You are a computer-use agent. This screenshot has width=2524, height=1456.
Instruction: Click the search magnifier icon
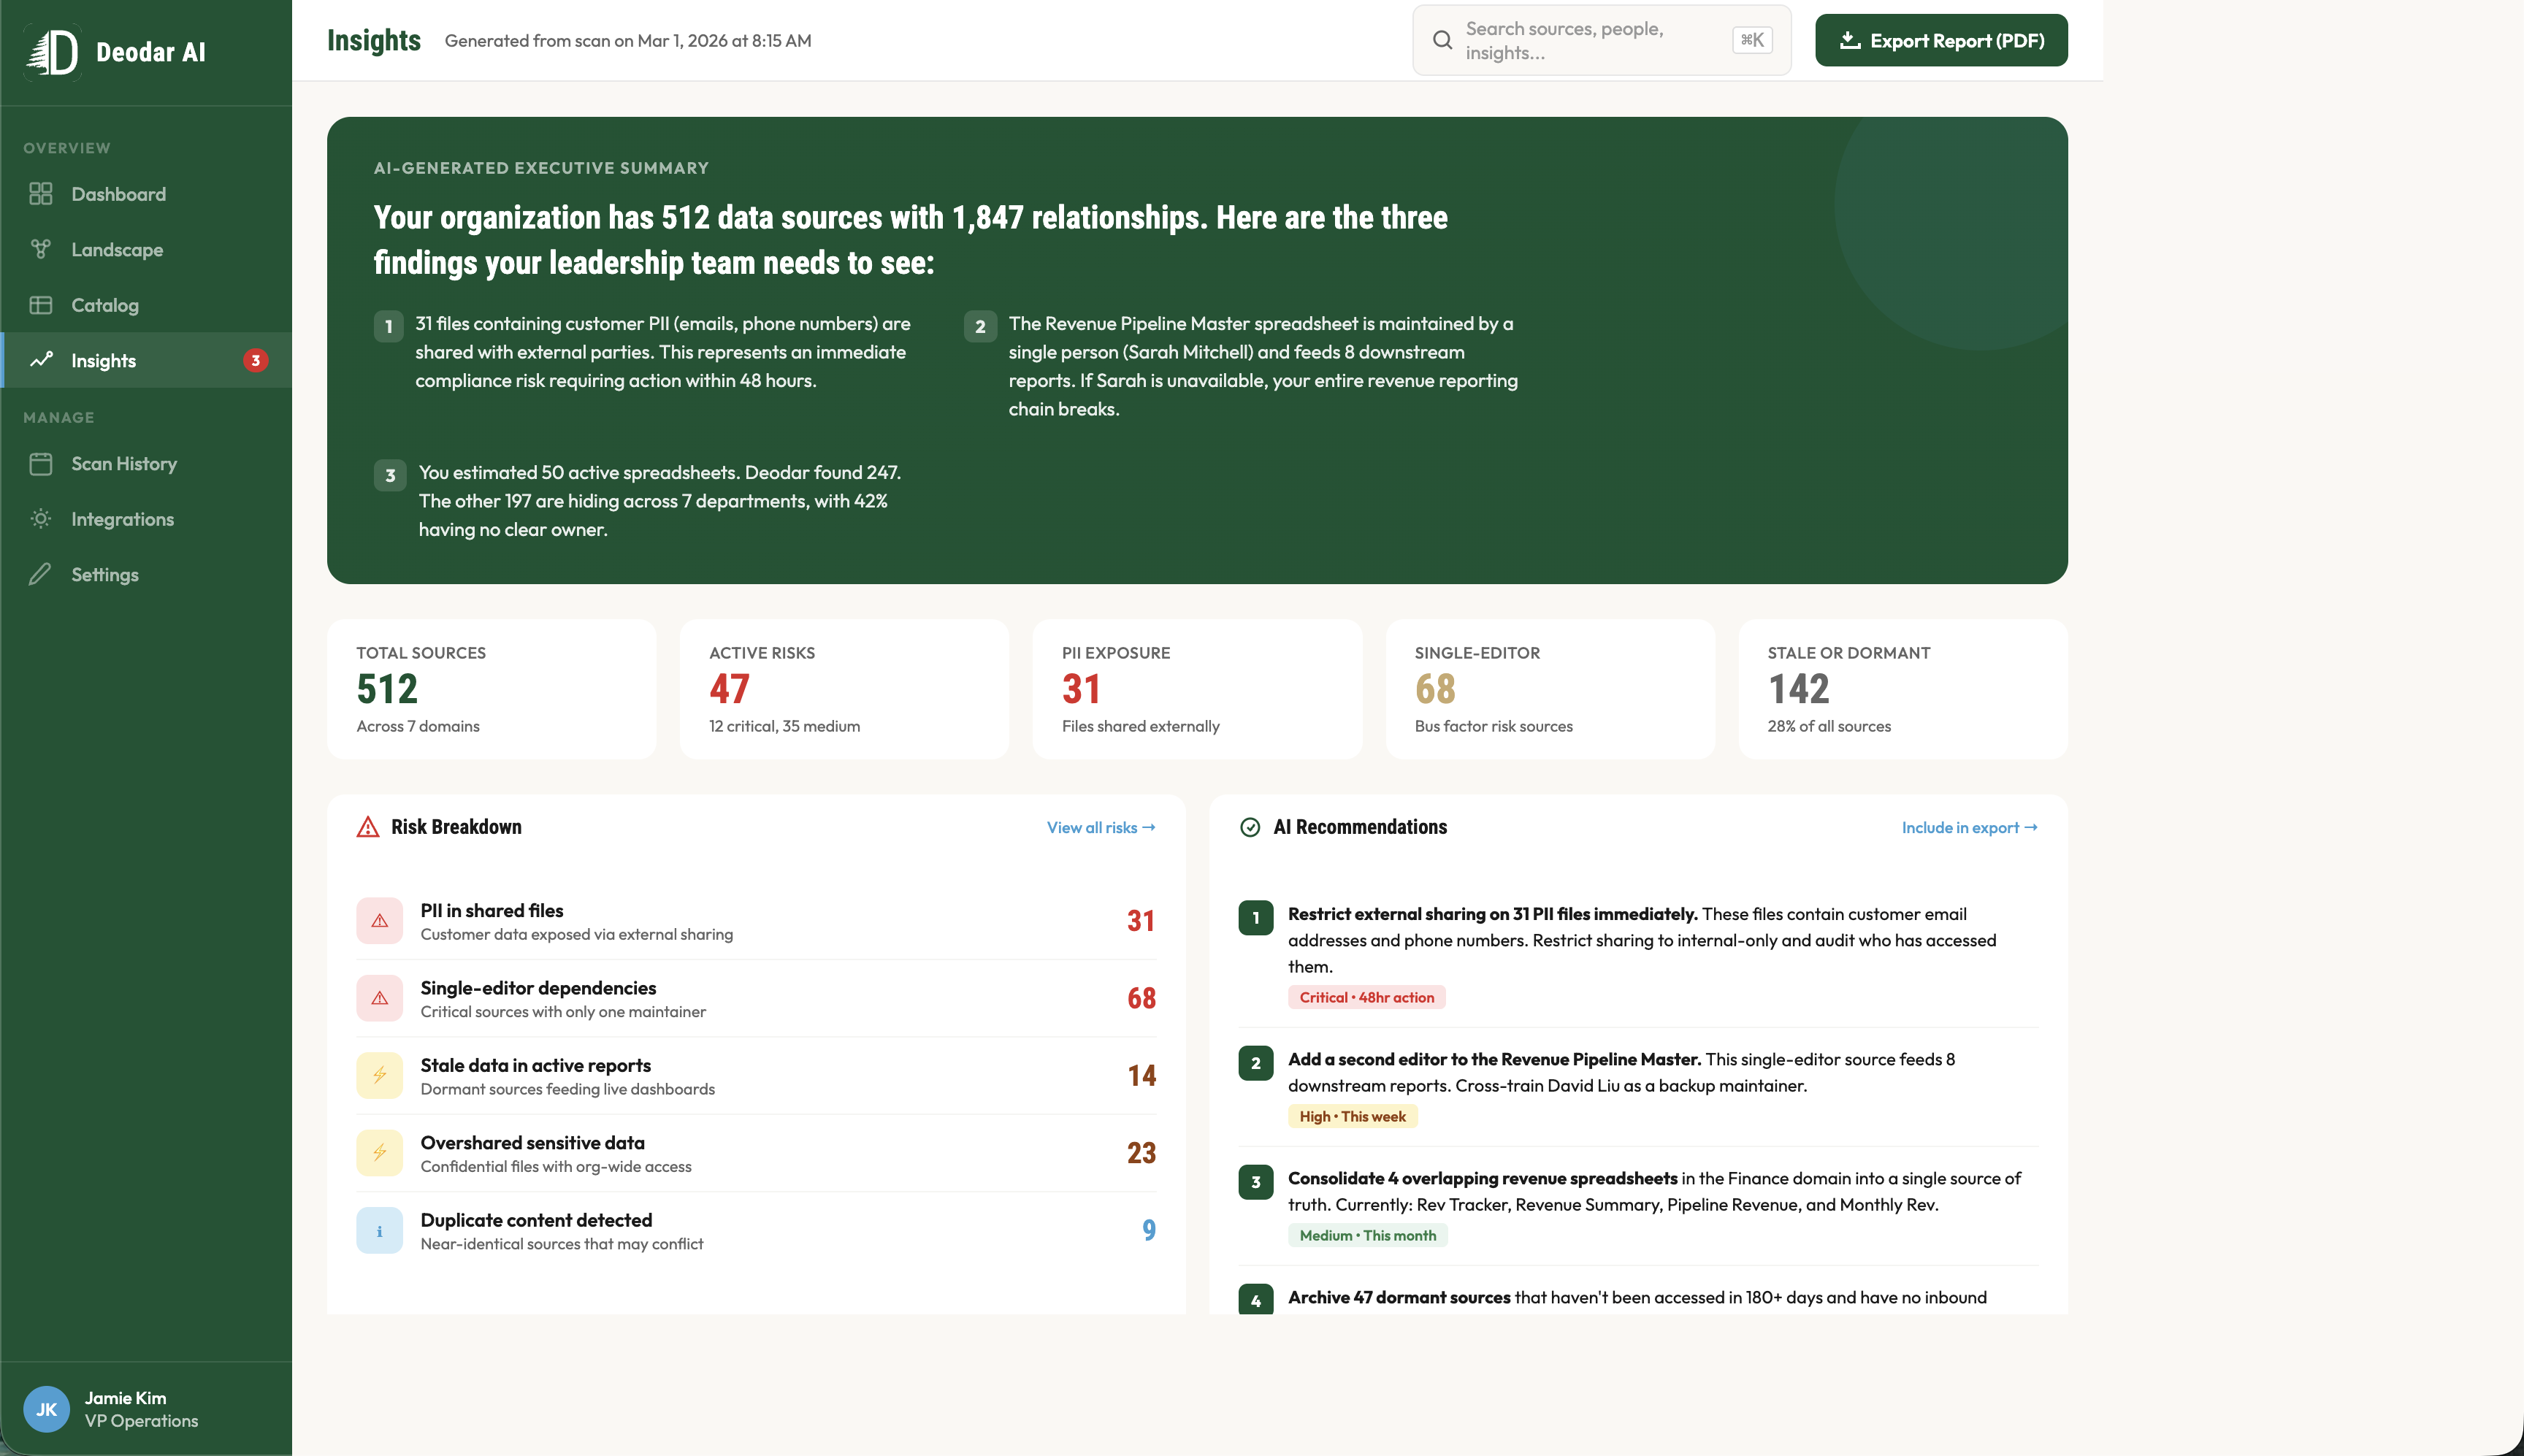[x=1442, y=39]
